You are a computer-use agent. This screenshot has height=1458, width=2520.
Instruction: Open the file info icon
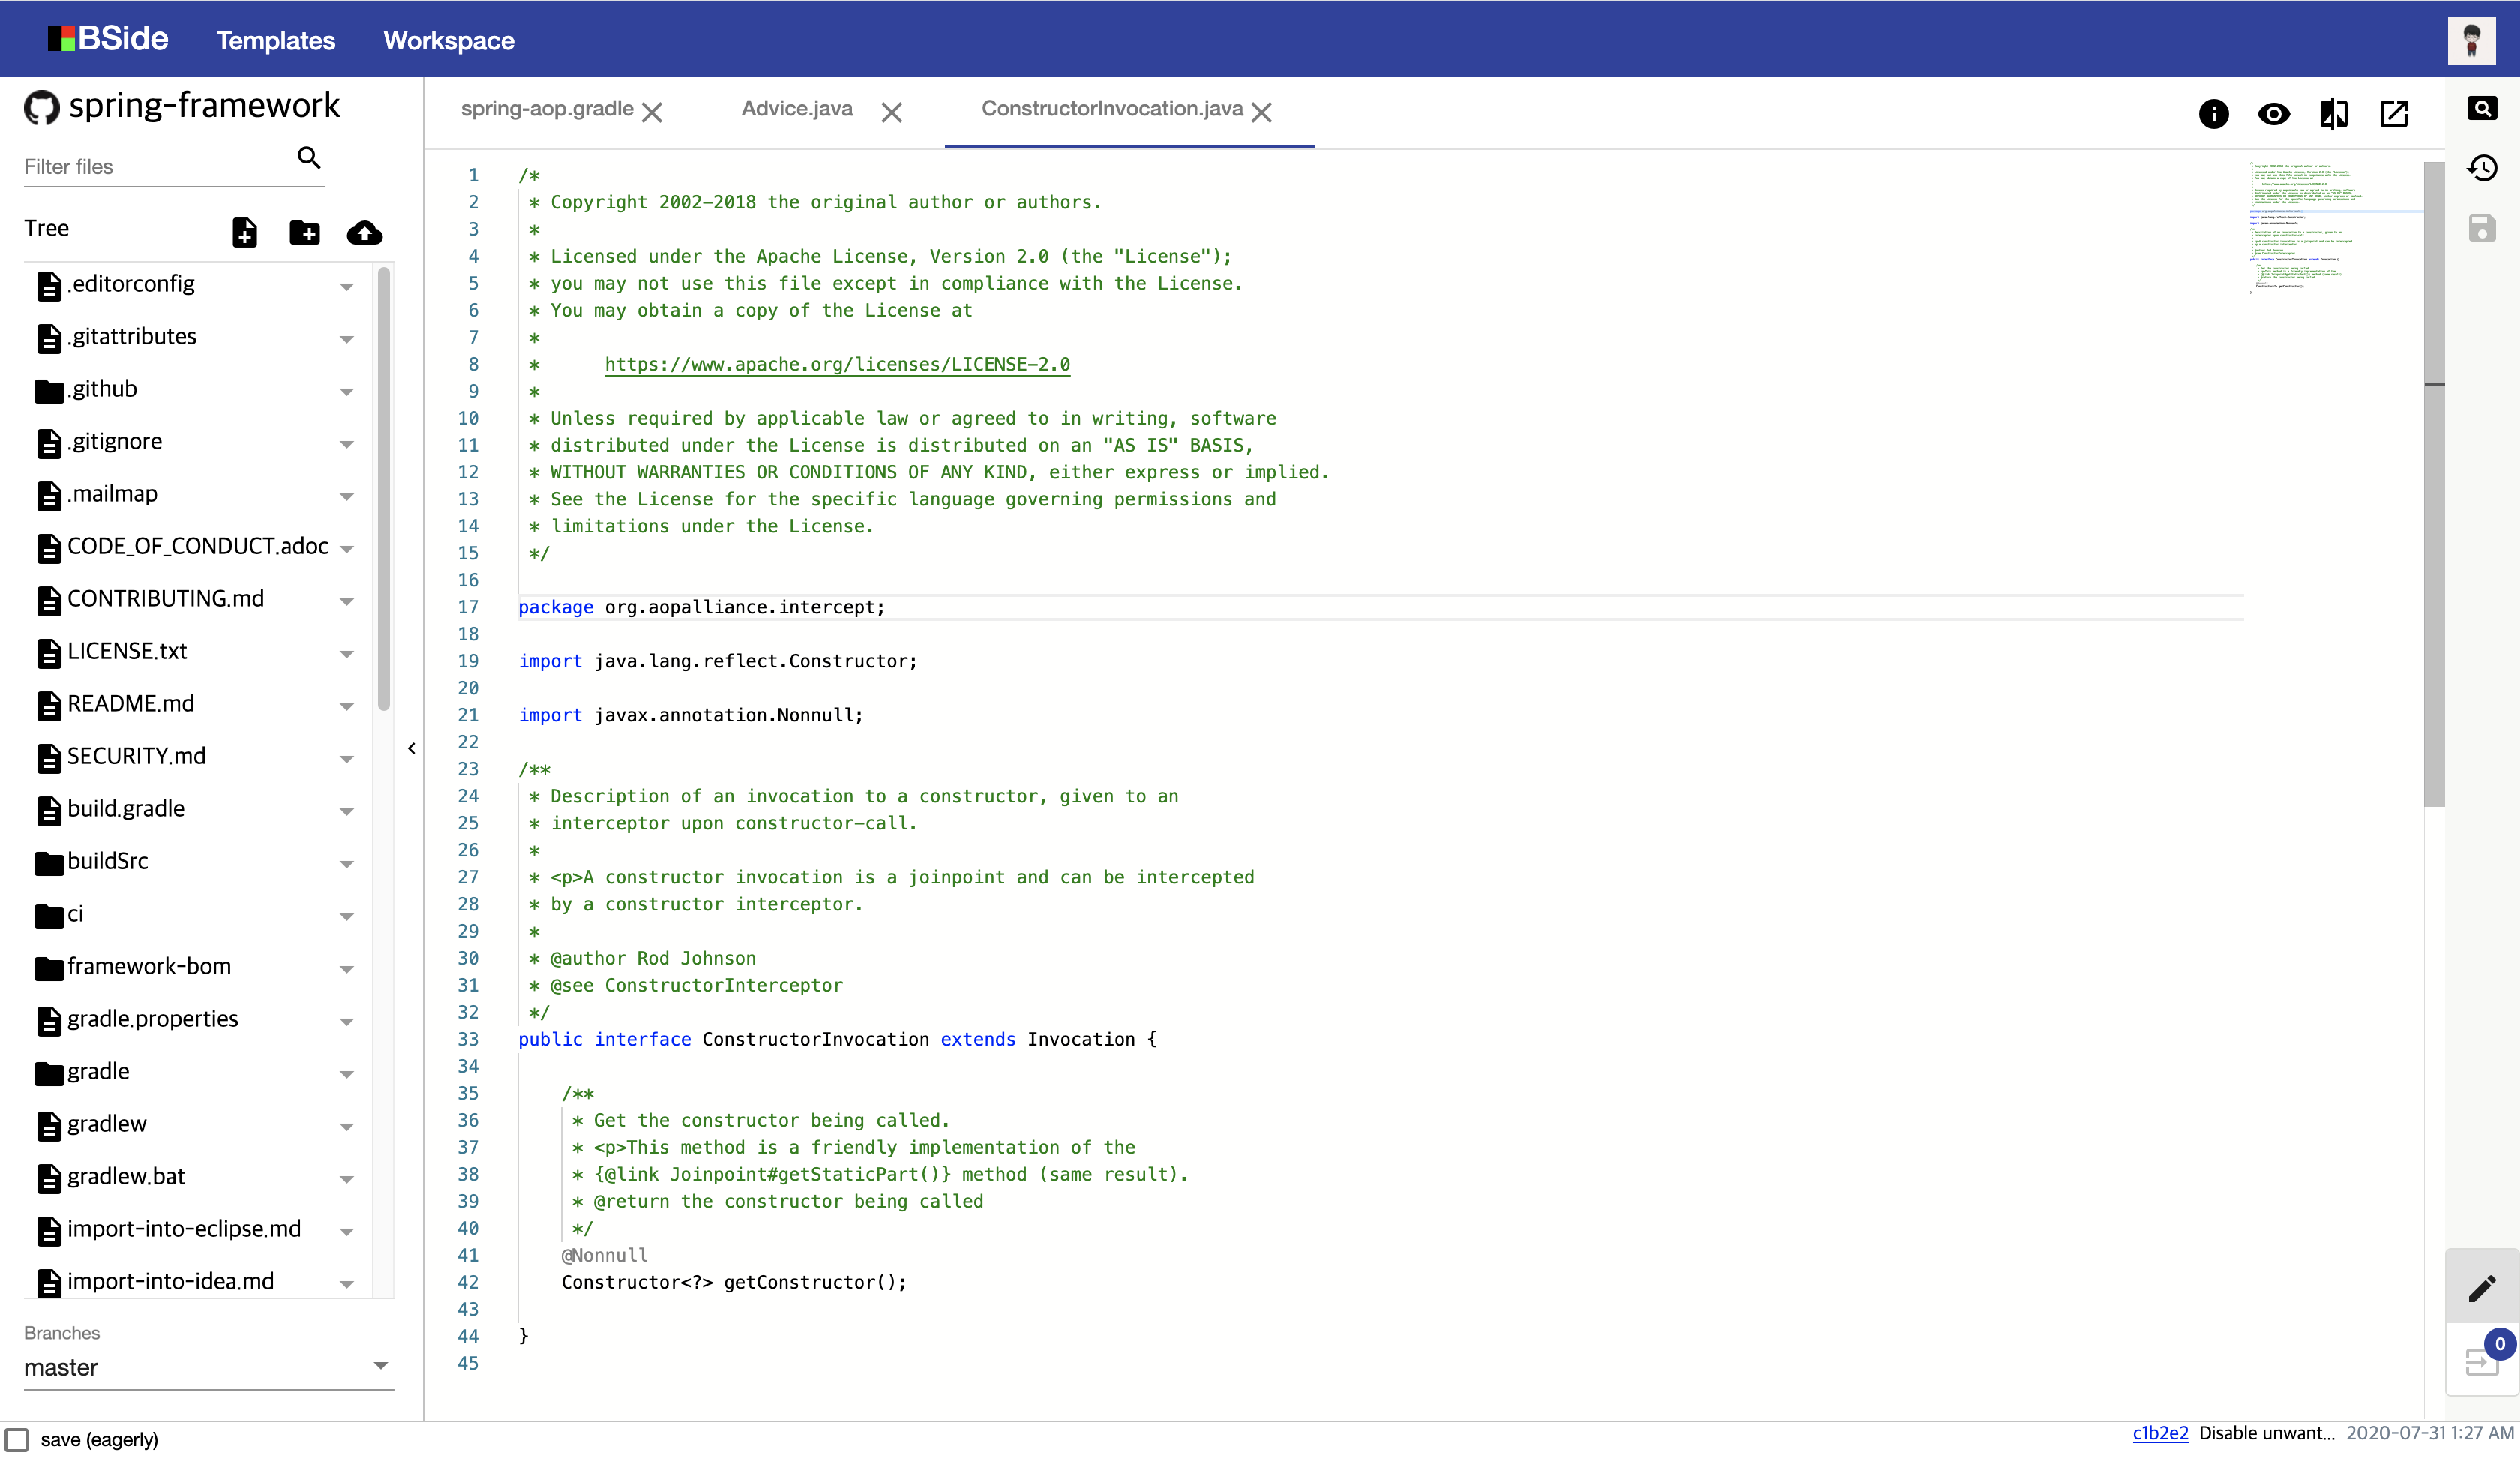coord(2213,114)
